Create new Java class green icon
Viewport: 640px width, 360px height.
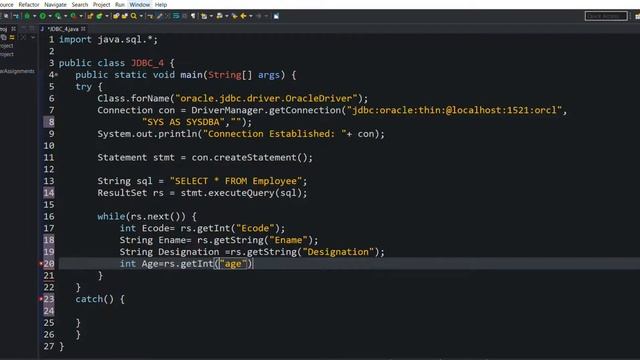point(99,16)
